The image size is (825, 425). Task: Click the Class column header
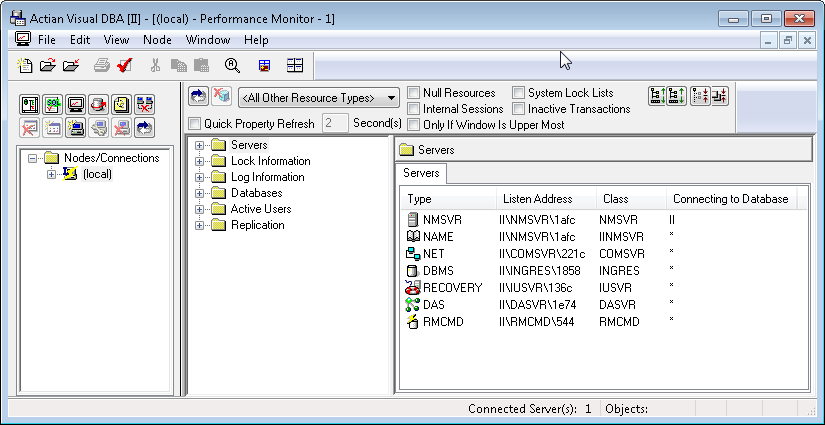pyautogui.click(x=630, y=199)
